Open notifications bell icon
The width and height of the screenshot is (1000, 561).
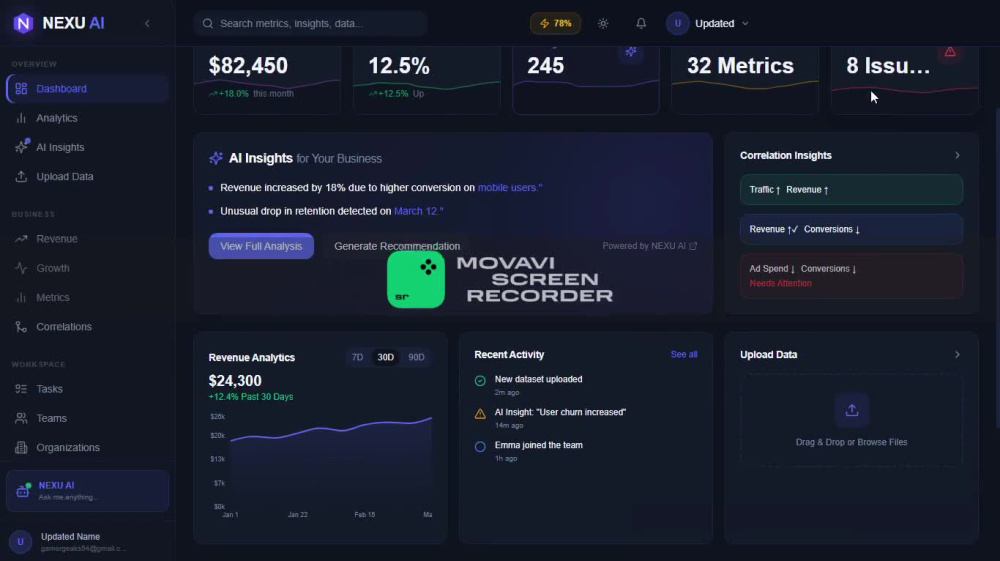pos(641,24)
